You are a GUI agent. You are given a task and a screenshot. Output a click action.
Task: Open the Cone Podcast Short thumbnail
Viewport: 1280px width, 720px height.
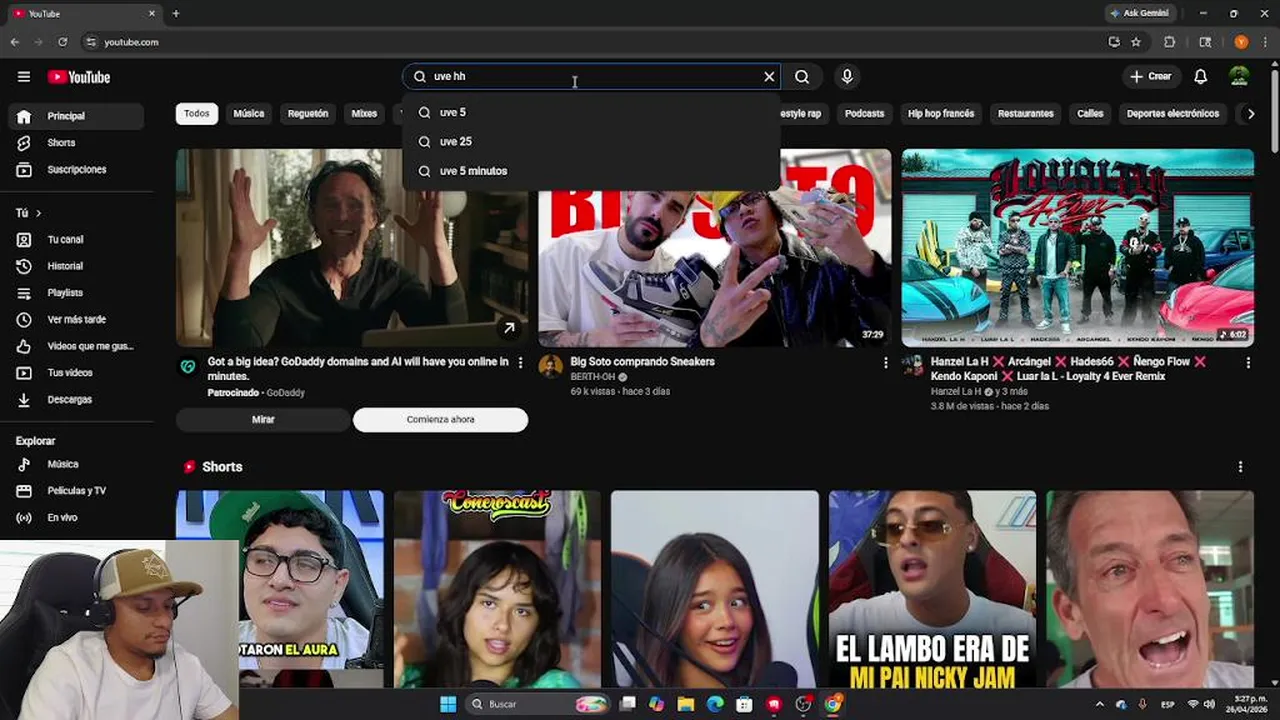pos(497,589)
